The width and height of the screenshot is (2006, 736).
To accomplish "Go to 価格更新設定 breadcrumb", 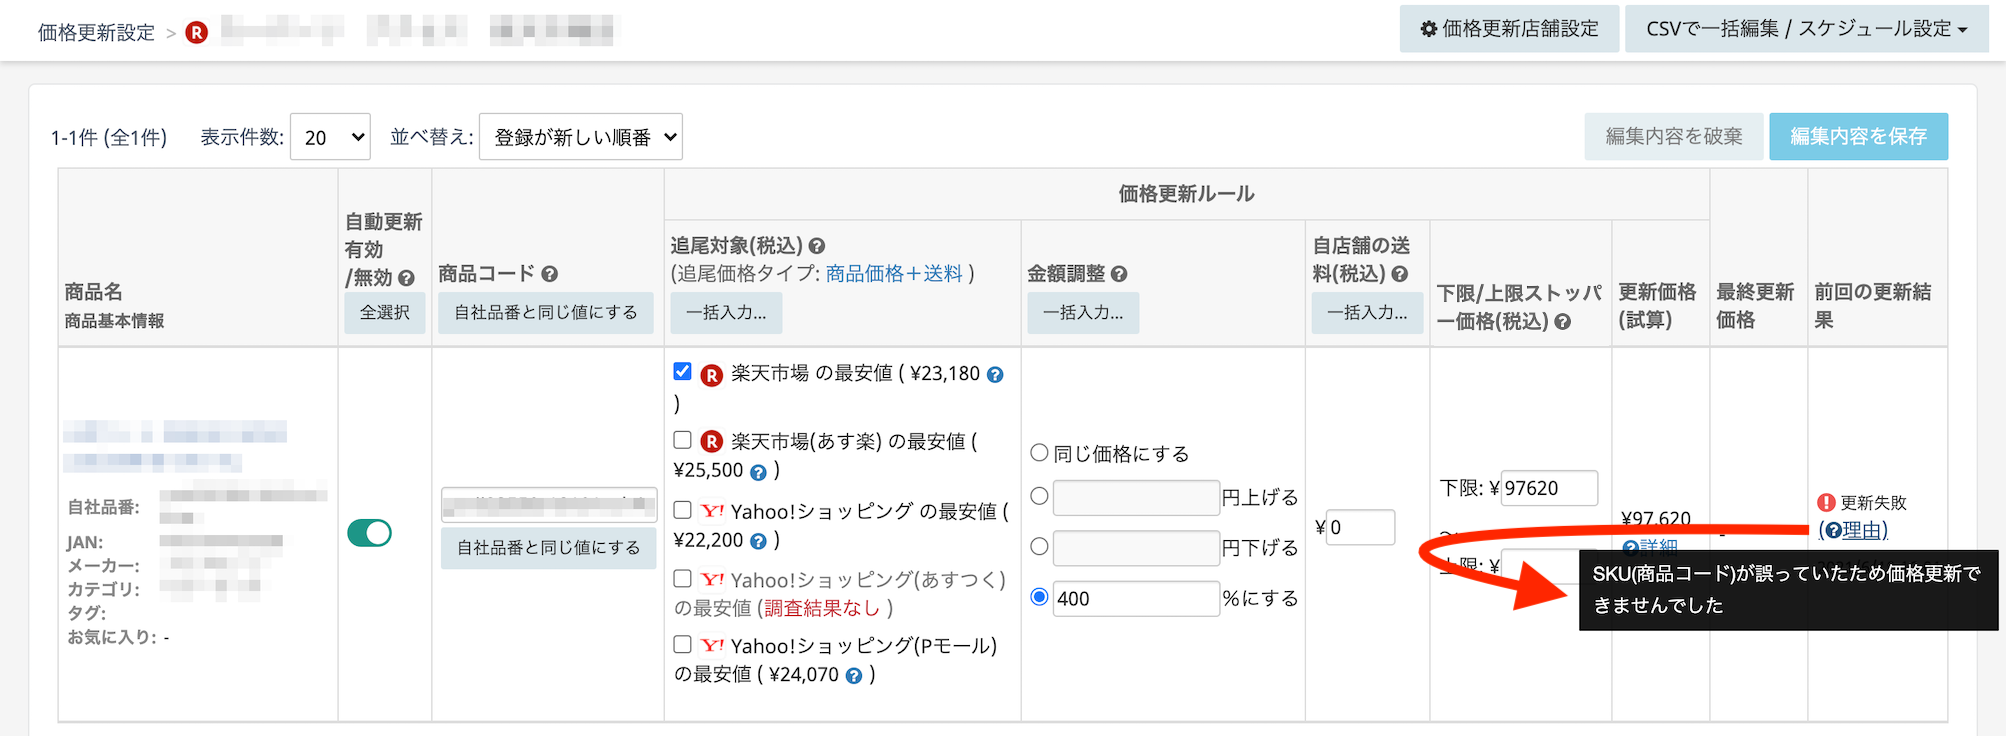I will point(96,33).
